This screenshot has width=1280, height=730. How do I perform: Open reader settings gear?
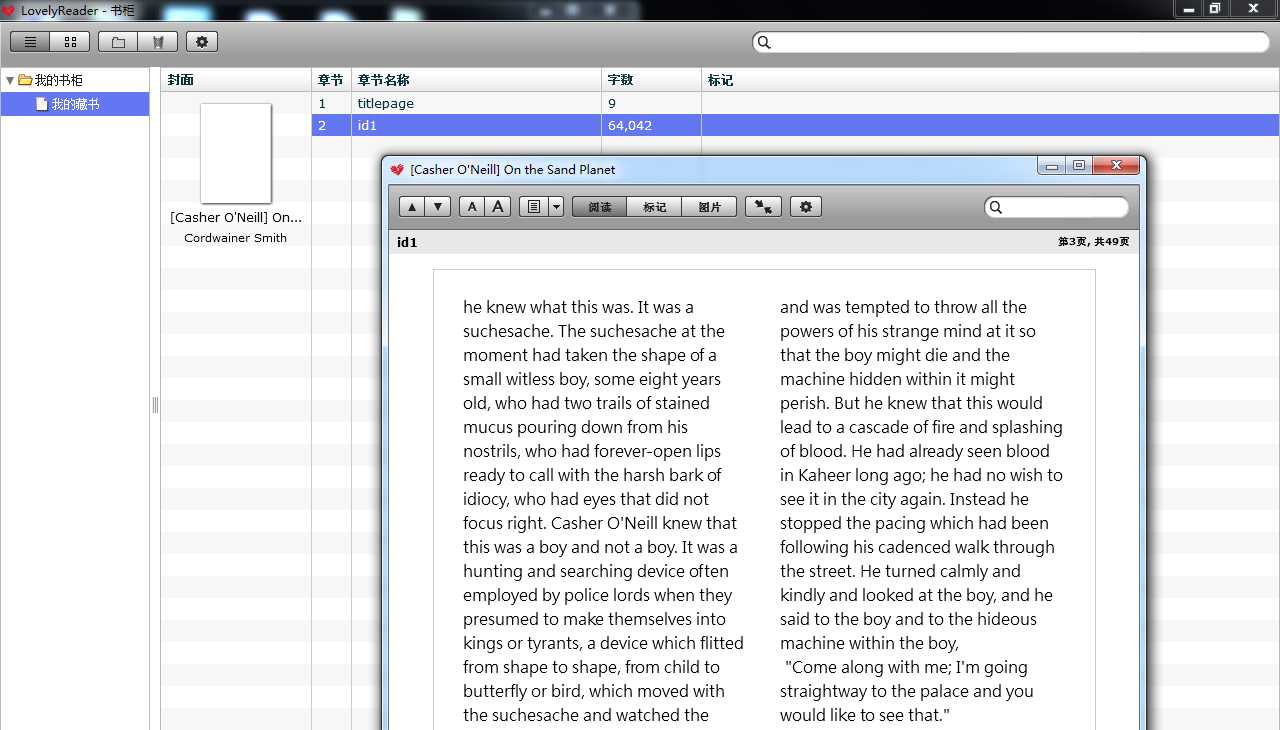(806, 207)
